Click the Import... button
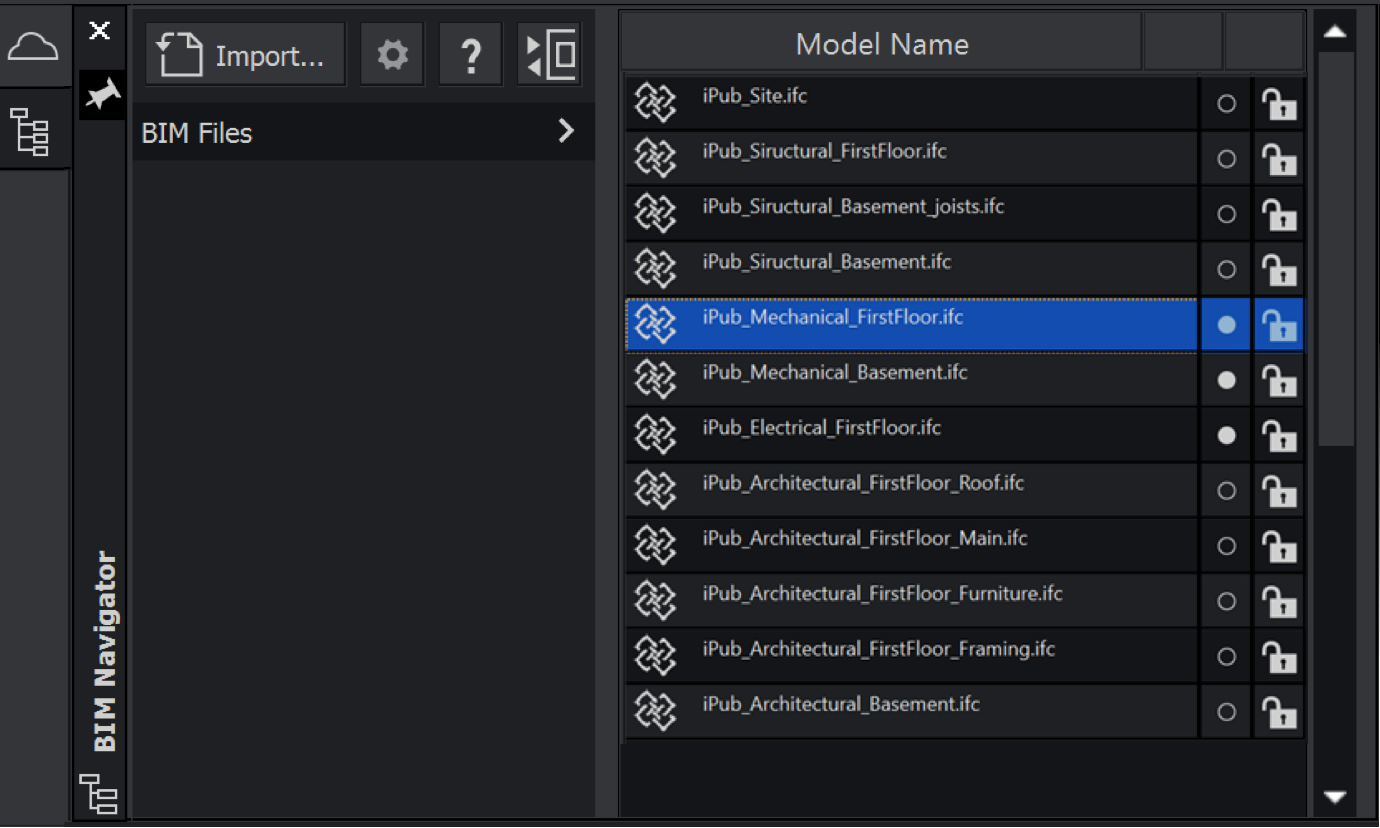Screen dimensions: 1380x828 [246, 55]
